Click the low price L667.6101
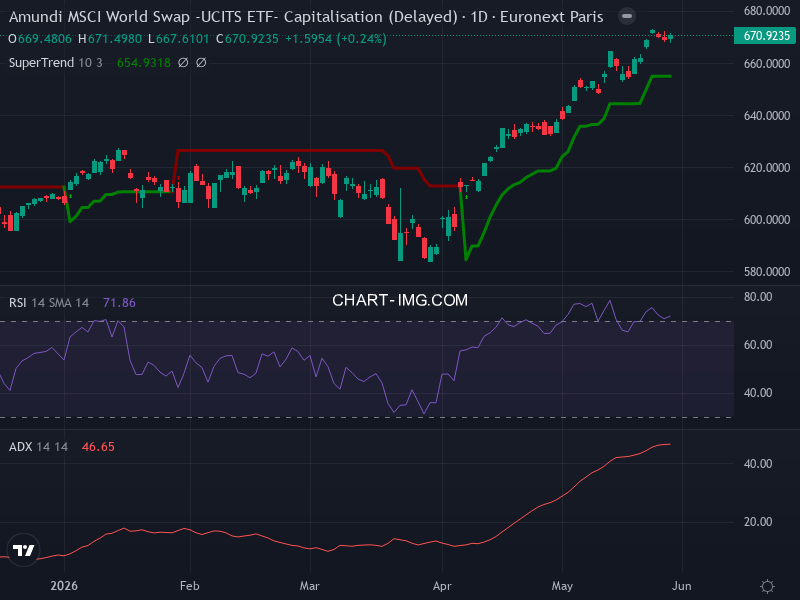 (179, 39)
